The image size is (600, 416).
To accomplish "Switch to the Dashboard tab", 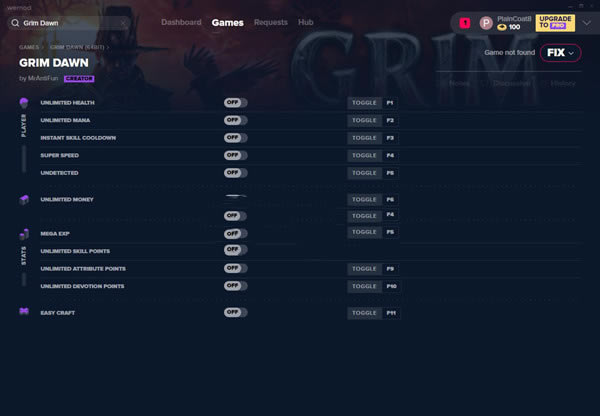I will (181, 22).
